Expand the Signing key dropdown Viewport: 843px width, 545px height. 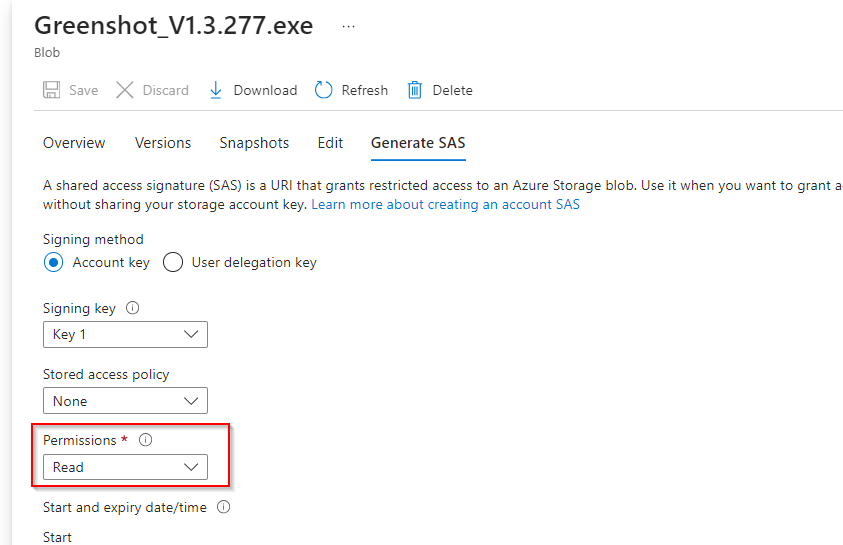pos(125,334)
